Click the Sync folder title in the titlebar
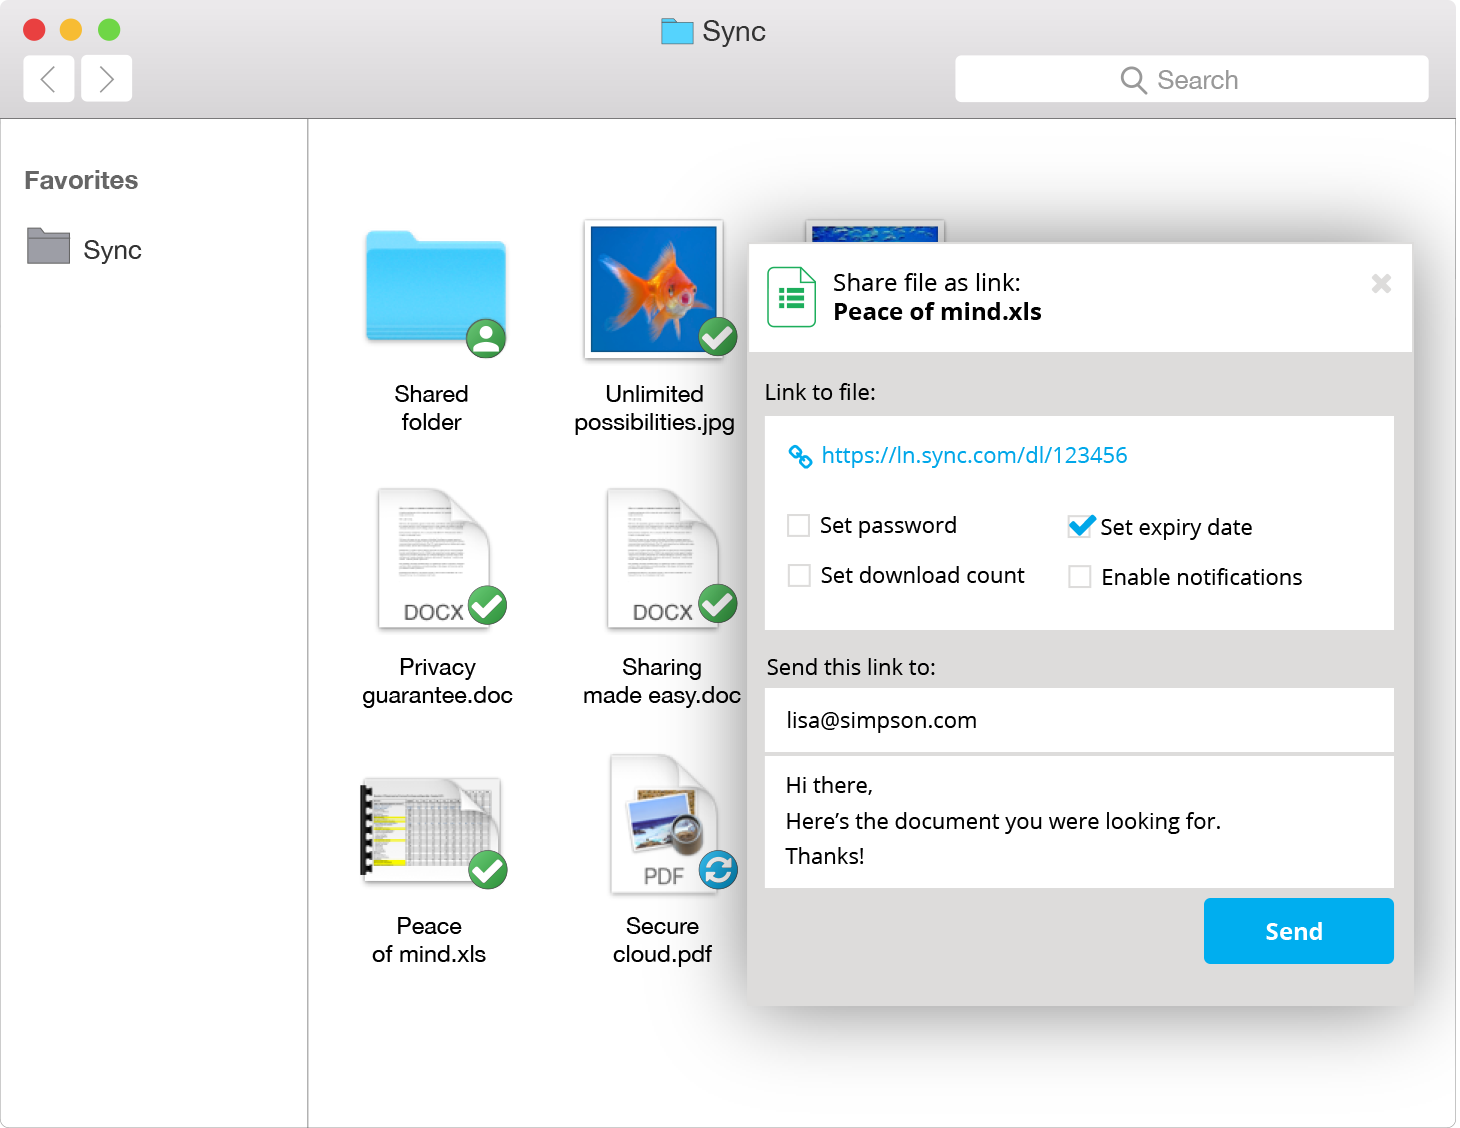 (x=712, y=31)
